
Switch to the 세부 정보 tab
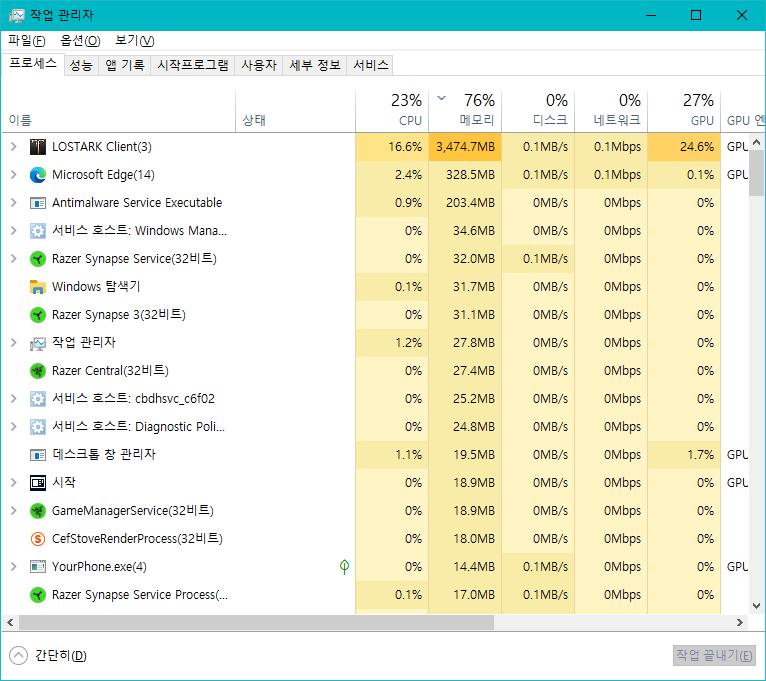click(x=315, y=65)
